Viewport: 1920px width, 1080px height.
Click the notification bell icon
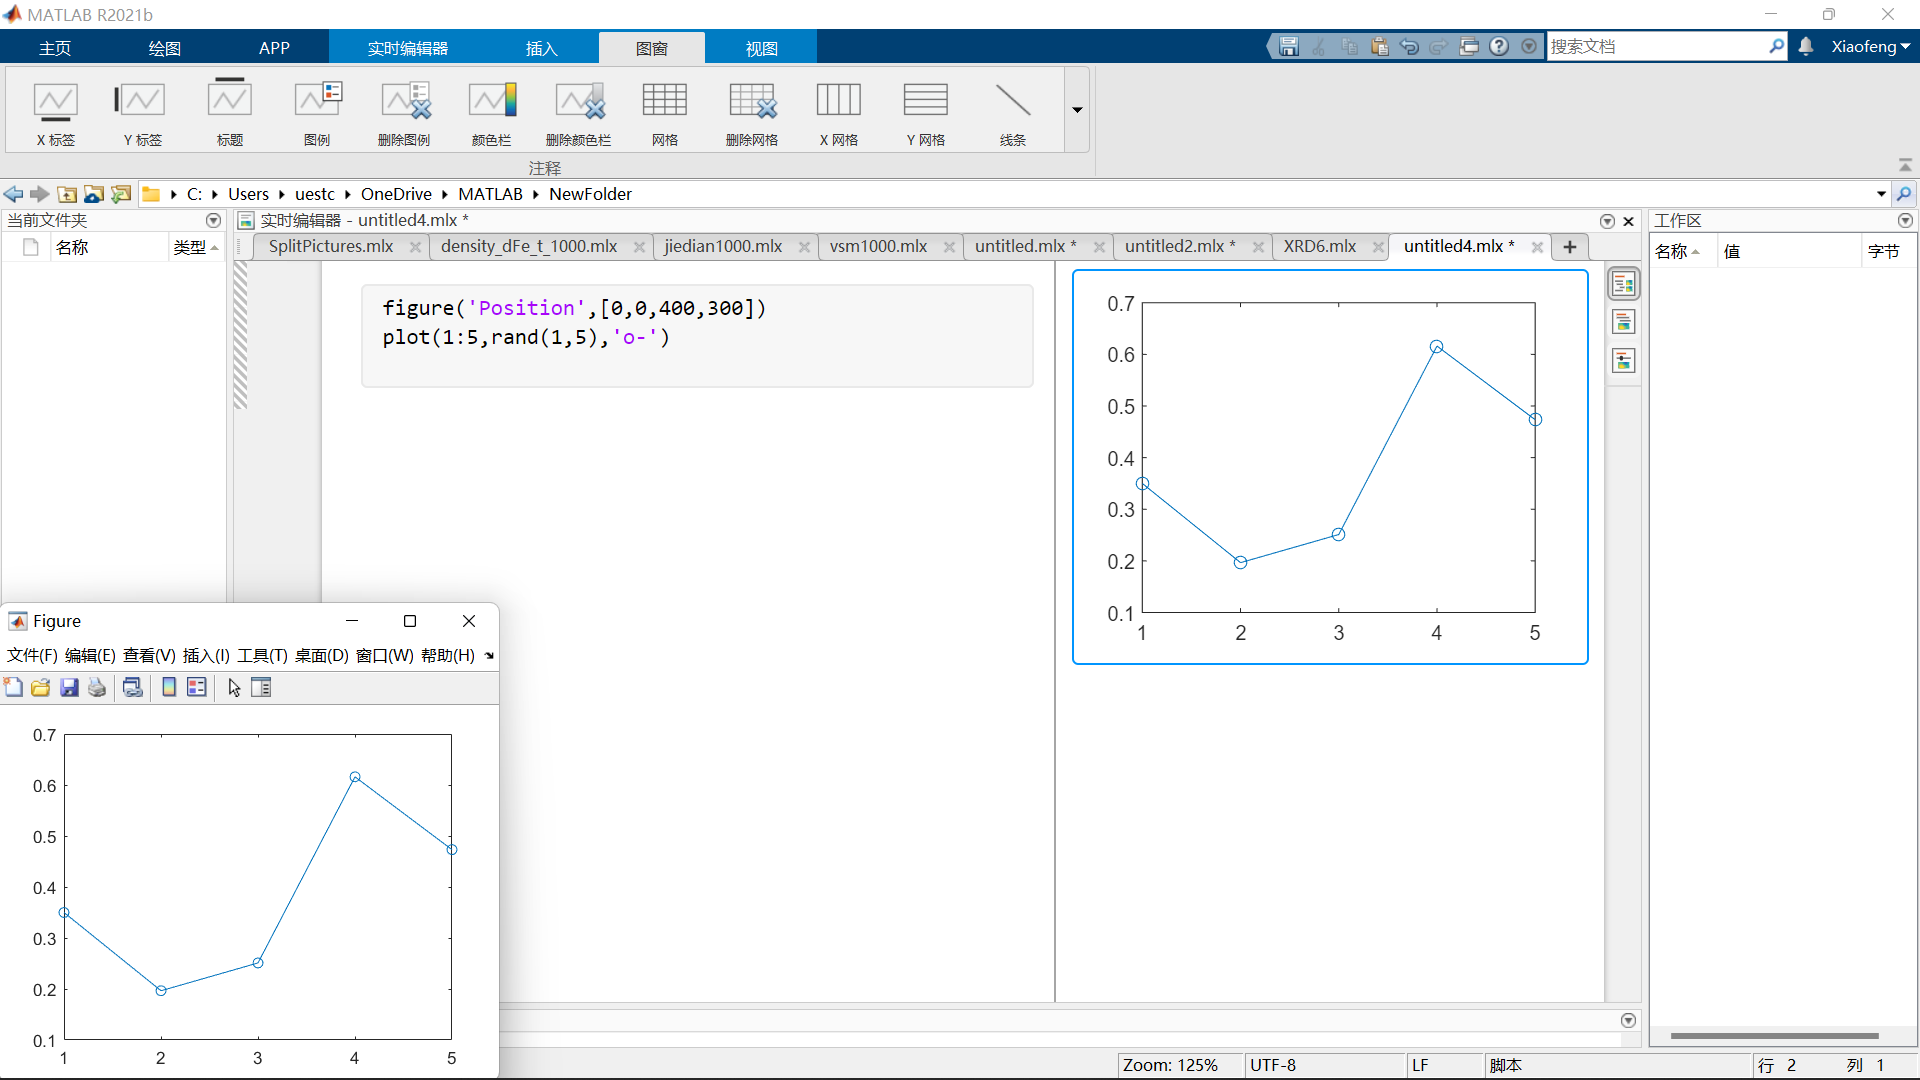coord(1806,47)
